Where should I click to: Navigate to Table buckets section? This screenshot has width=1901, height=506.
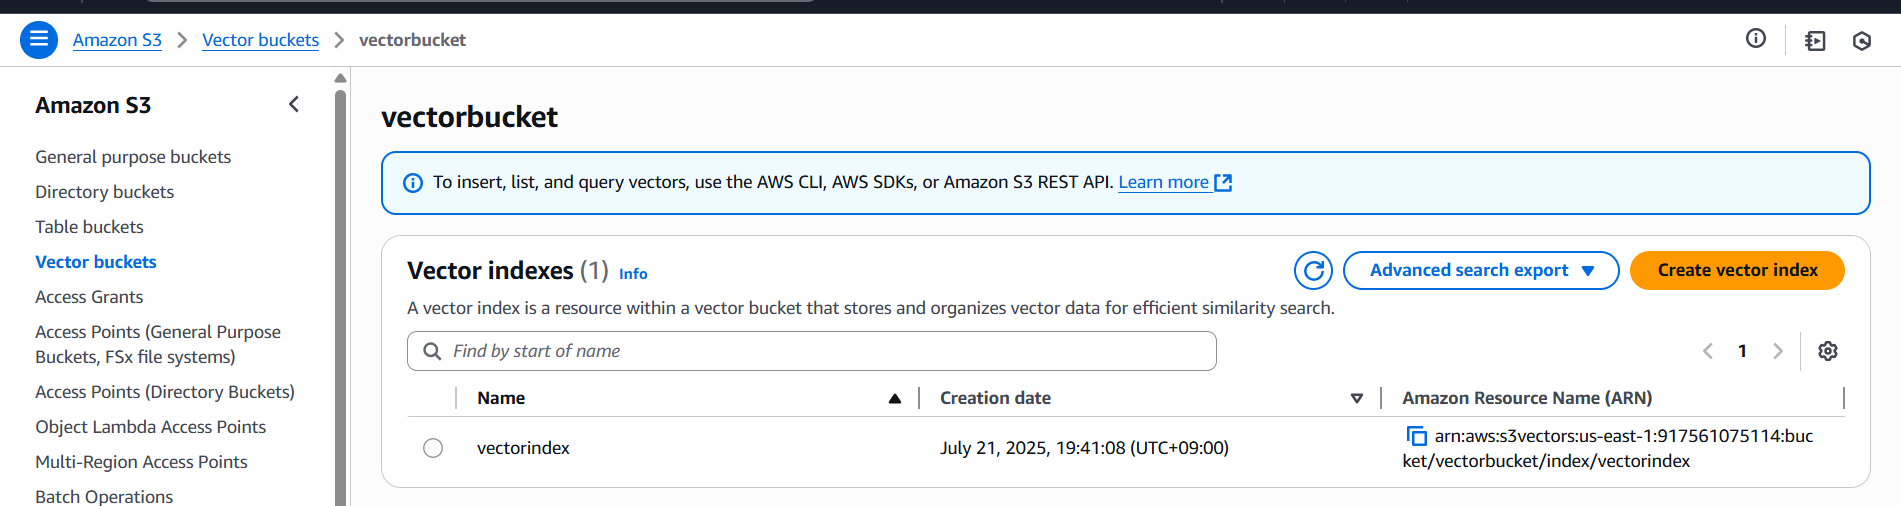[89, 227]
